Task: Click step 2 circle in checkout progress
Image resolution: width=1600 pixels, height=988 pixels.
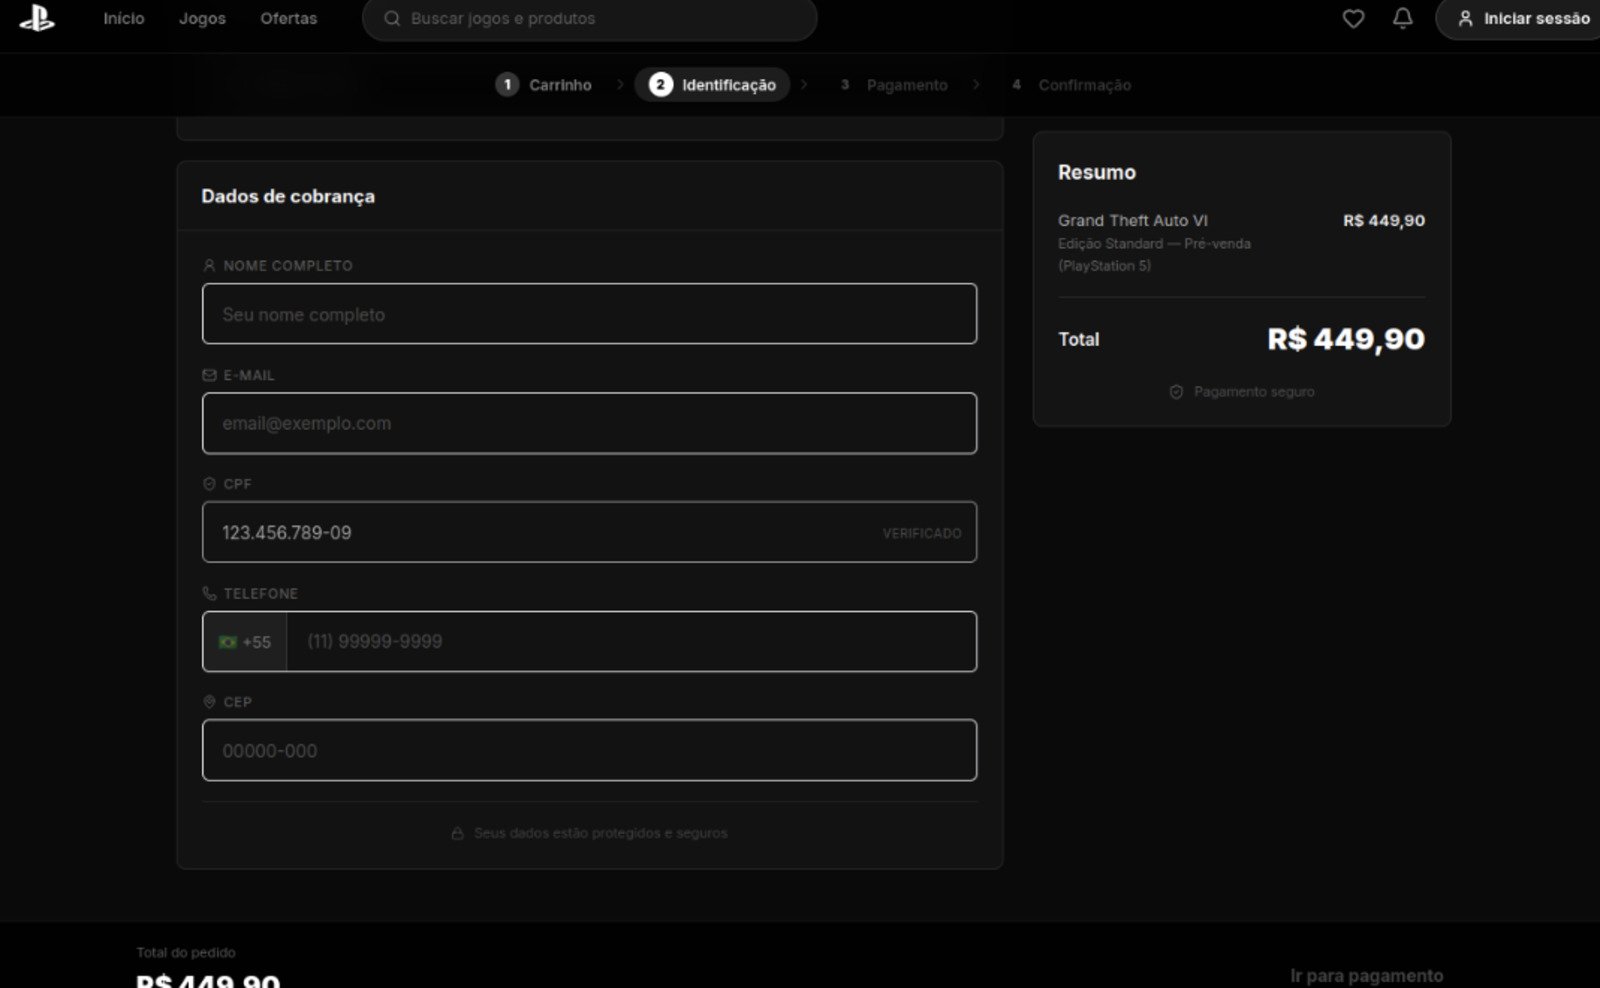Action: pyautogui.click(x=660, y=84)
